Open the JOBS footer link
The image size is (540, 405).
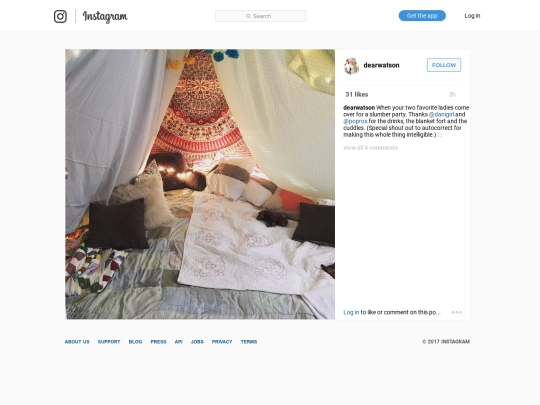[197, 342]
